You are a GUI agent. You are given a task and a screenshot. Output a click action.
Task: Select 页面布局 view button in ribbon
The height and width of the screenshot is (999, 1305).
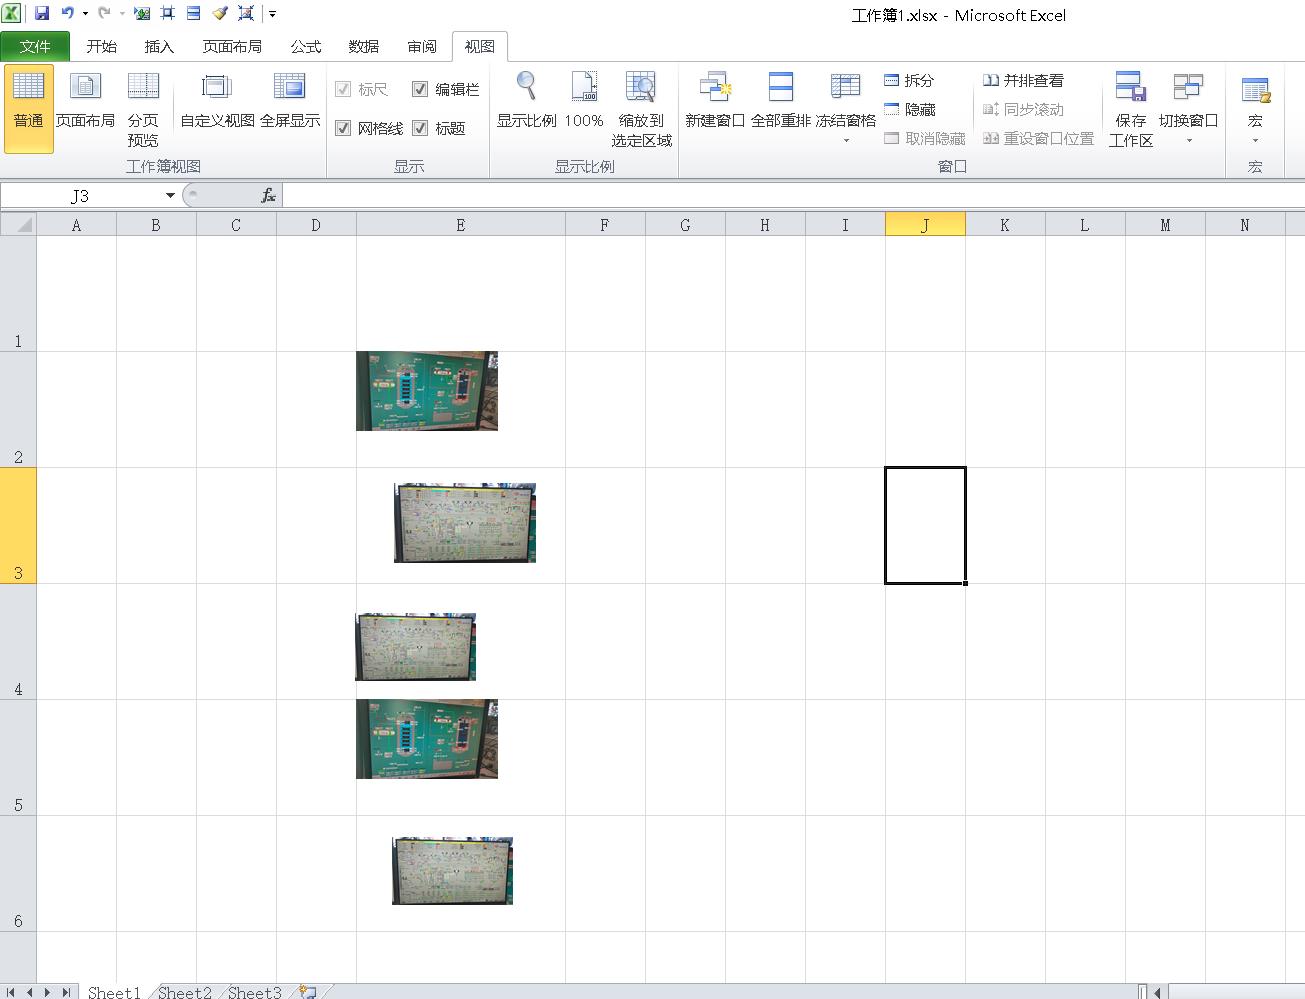click(x=85, y=100)
